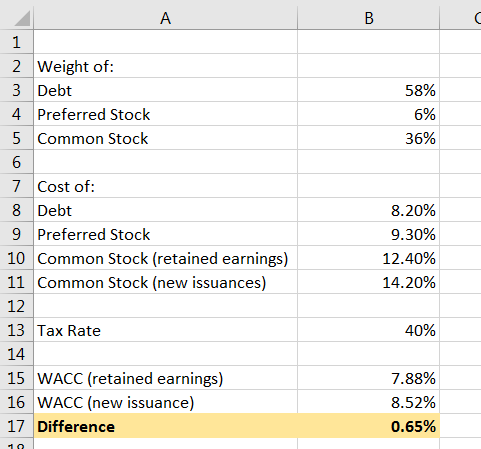This screenshot has width=481, height=449.
Task: Select column B header
Action: point(369,18)
